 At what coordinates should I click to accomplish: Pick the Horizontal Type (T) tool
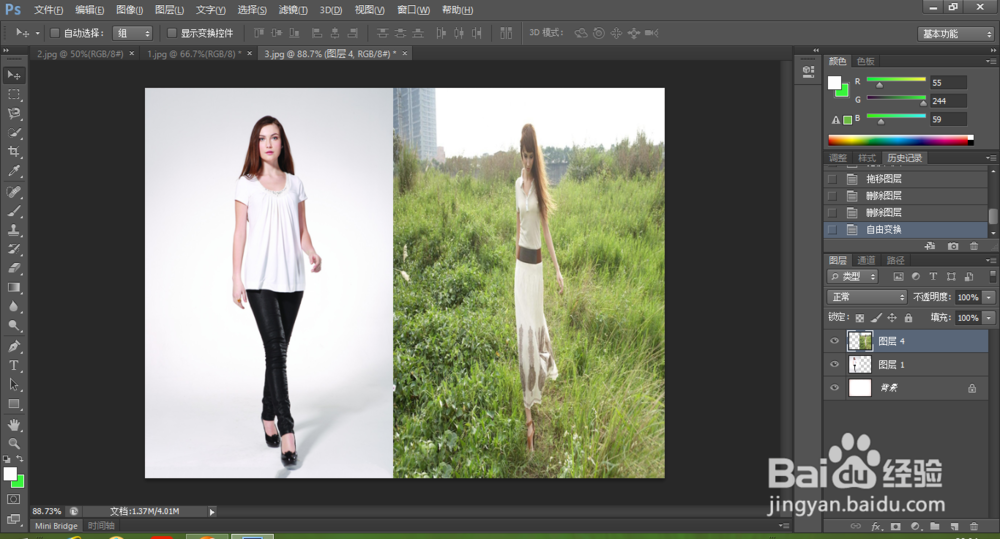coord(14,365)
